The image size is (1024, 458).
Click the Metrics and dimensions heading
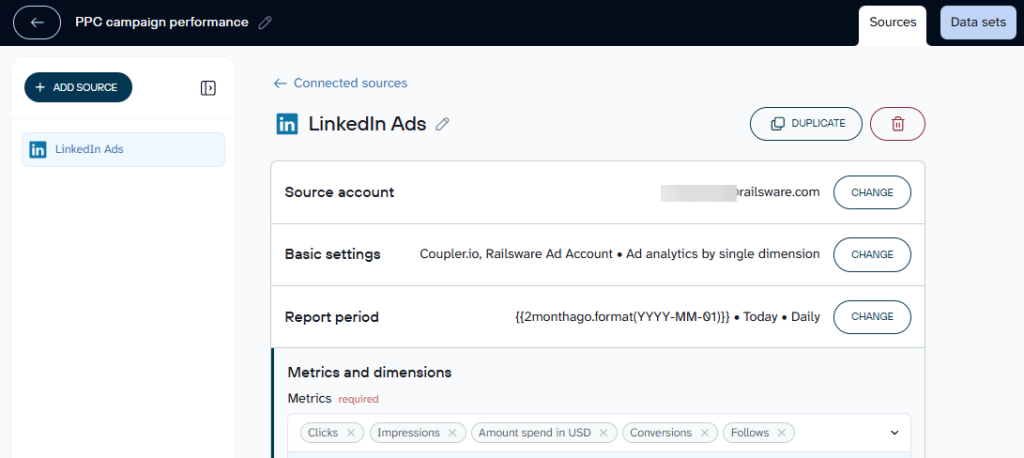(370, 372)
